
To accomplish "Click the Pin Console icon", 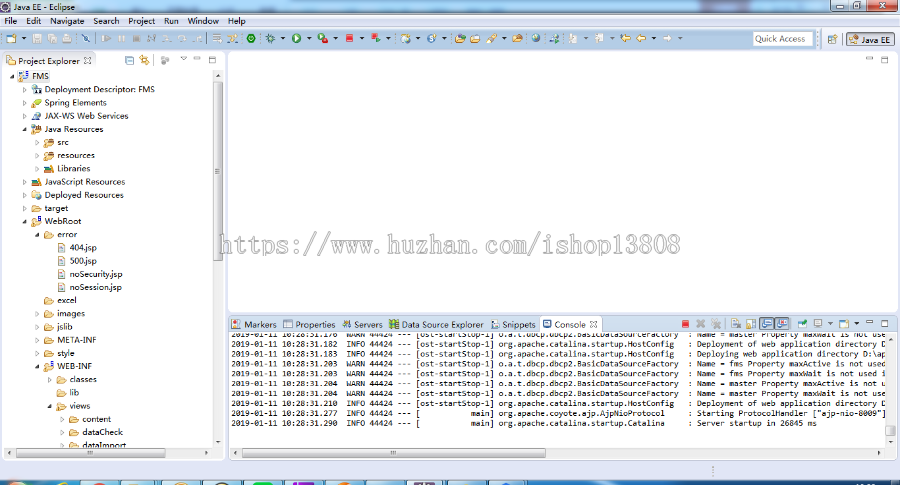I will pos(802,324).
